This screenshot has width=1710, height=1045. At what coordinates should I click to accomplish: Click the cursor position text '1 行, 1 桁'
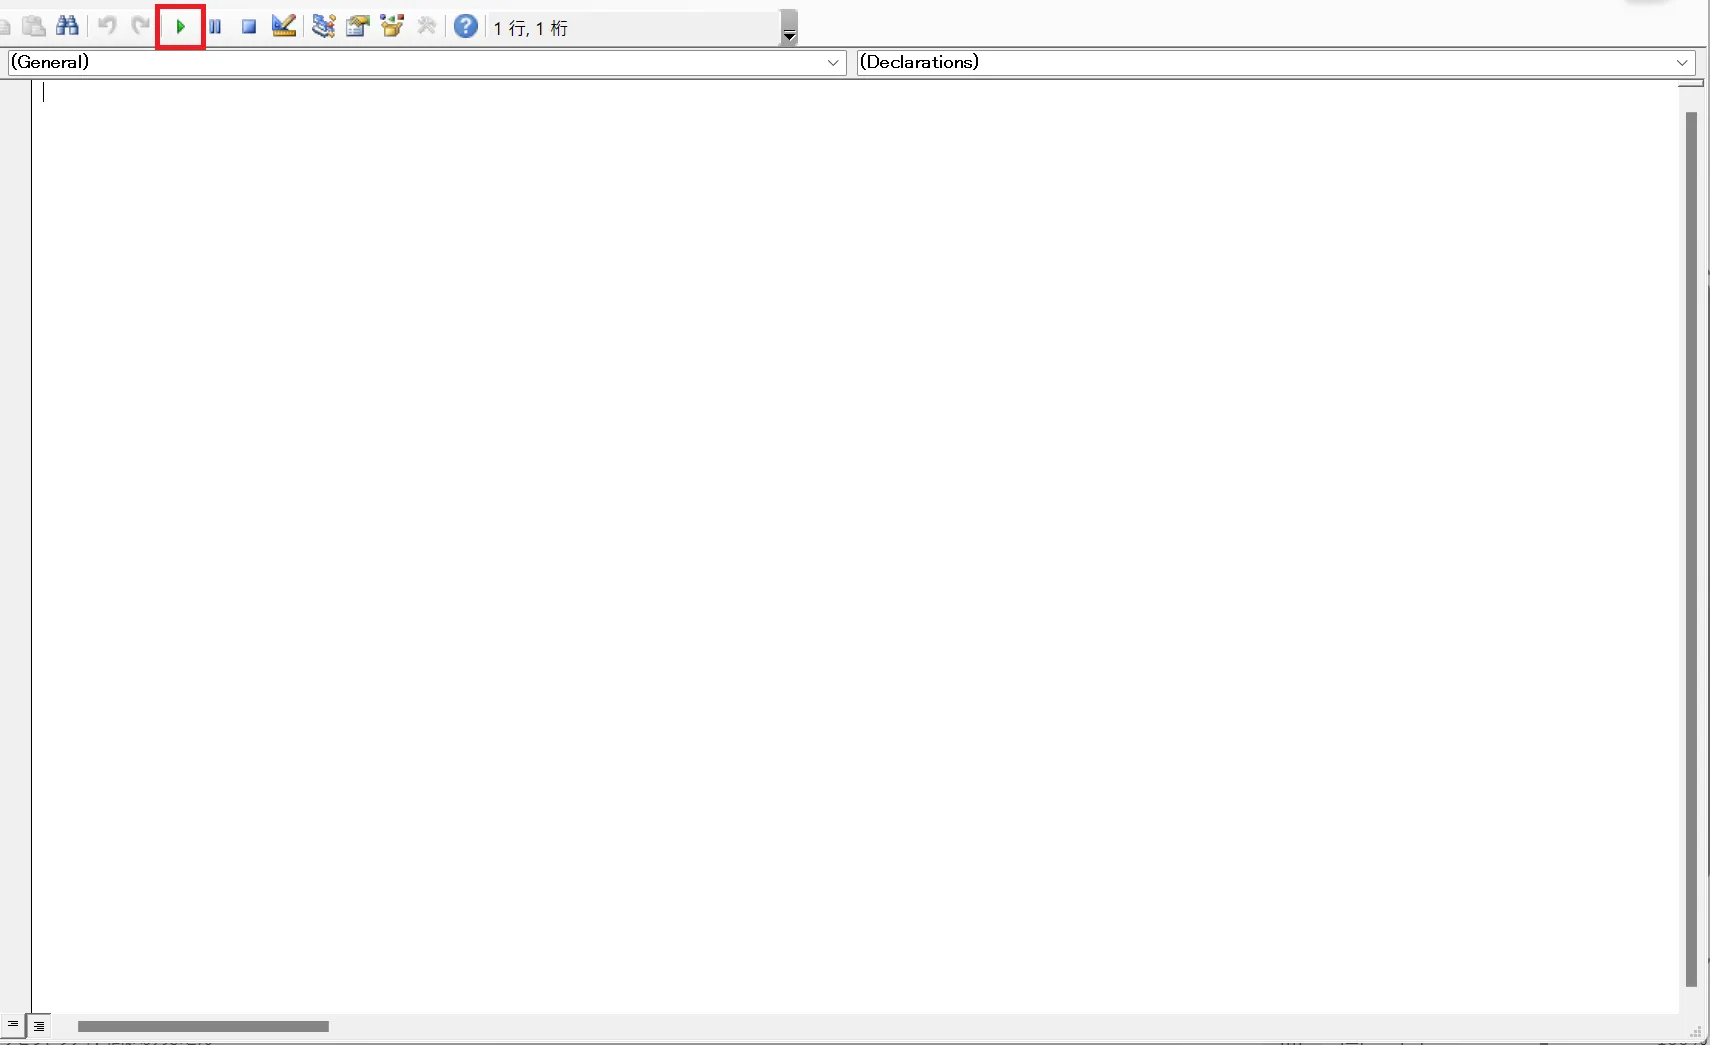(531, 28)
